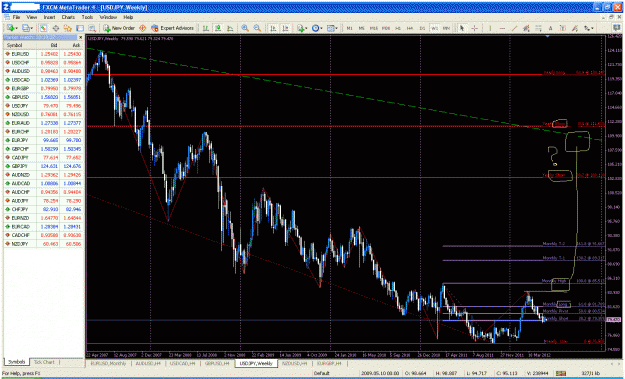
Task: Switch to the NZDUSD,H4 chart tab
Action: pyautogui.click(x=294, y=363)
